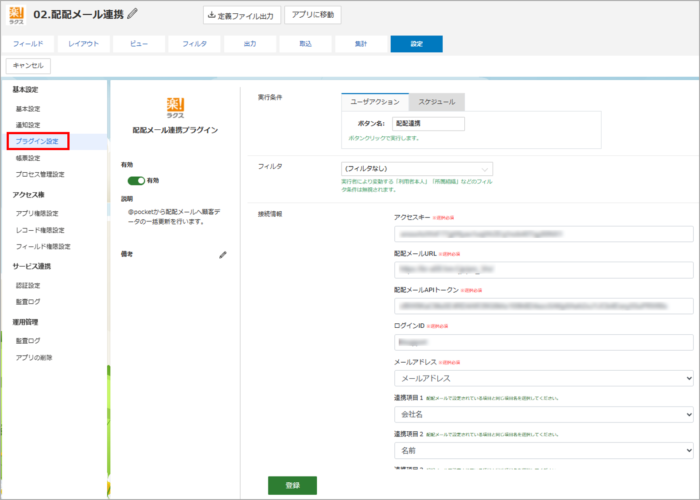Click the app title 02.配配メール連携
The height and width of the screenshot is (500, 700).
point(79,14)
